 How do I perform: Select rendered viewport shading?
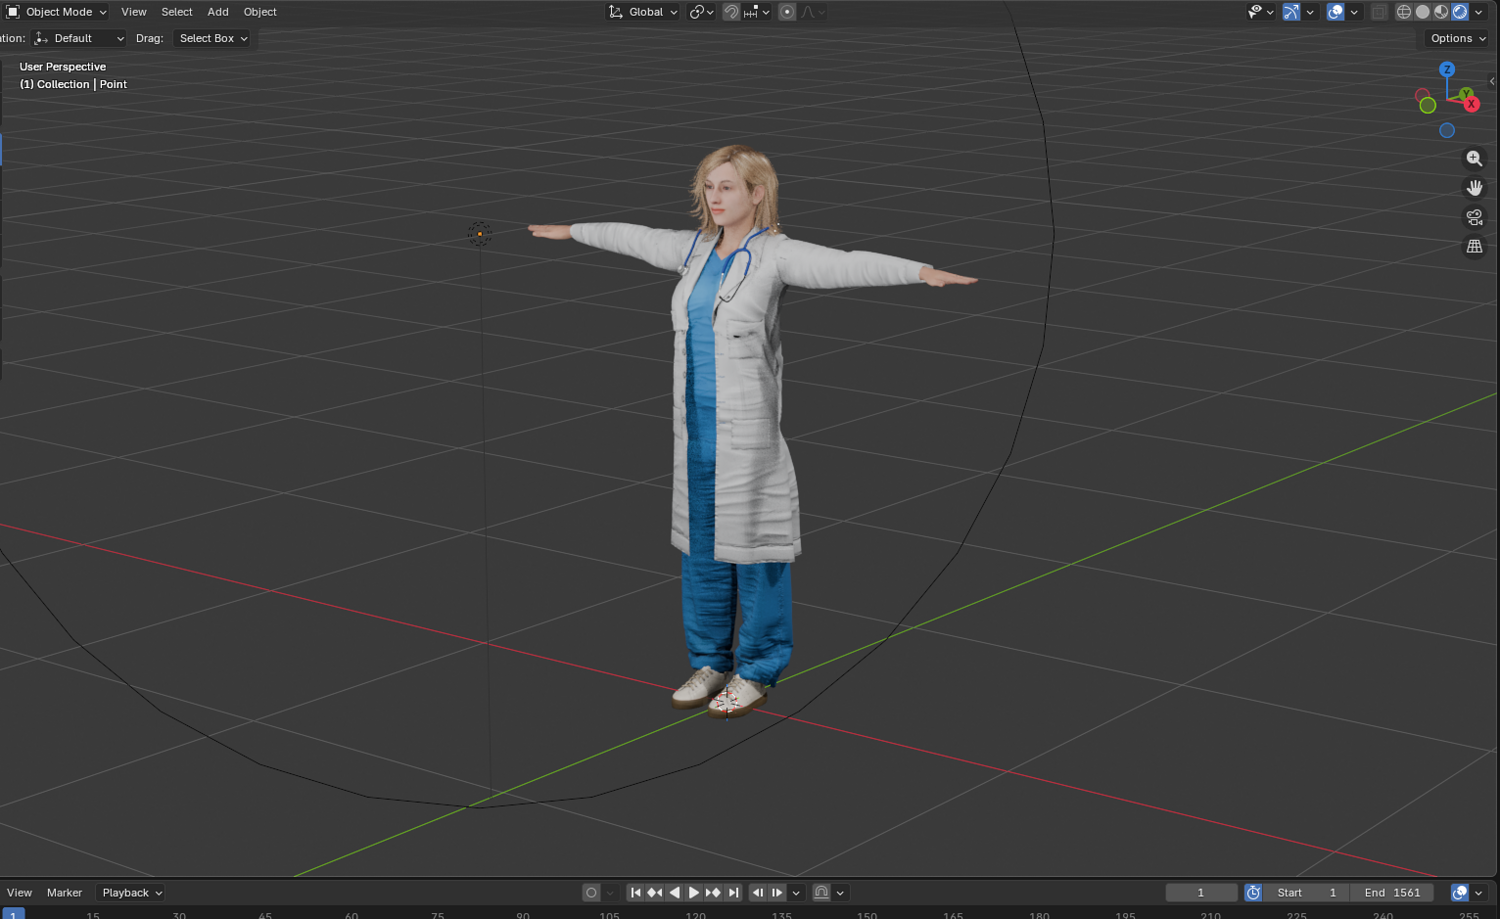click(x=1460, y=12)
